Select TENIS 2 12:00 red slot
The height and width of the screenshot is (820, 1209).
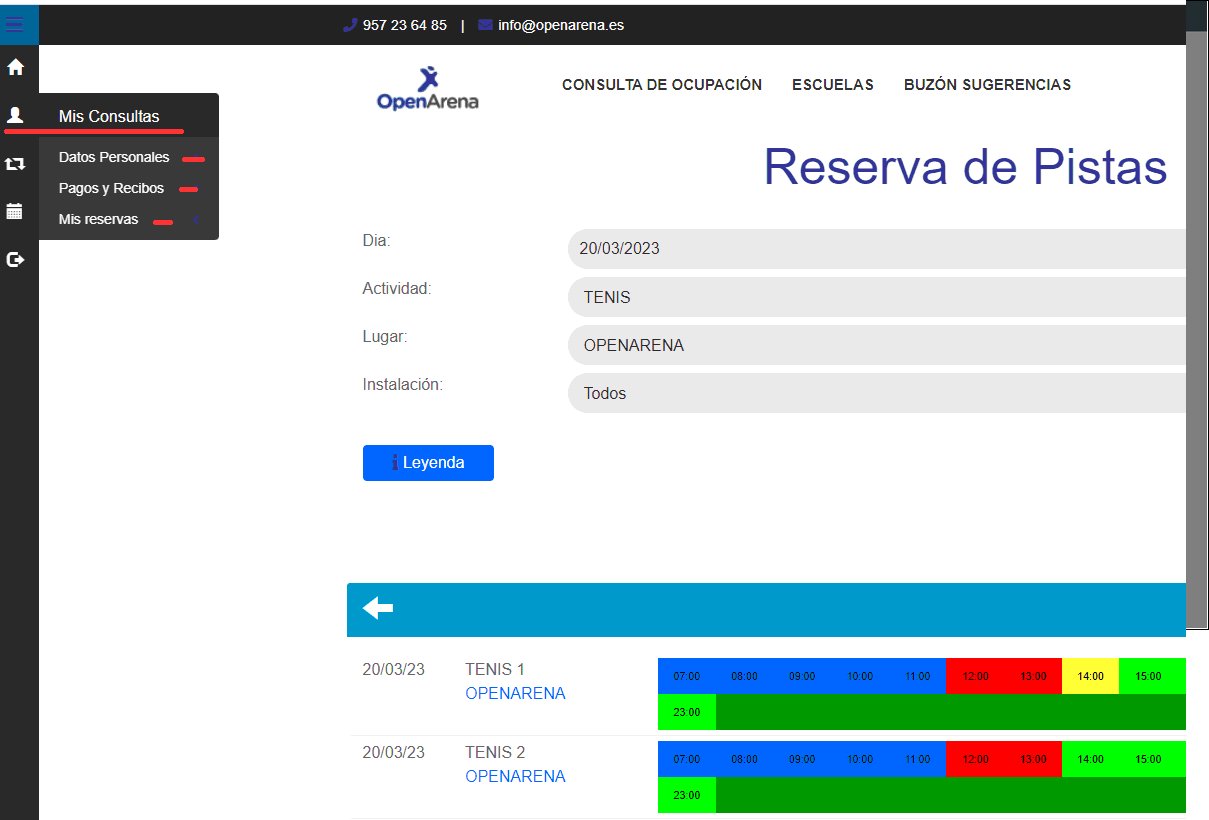point(975,759)
